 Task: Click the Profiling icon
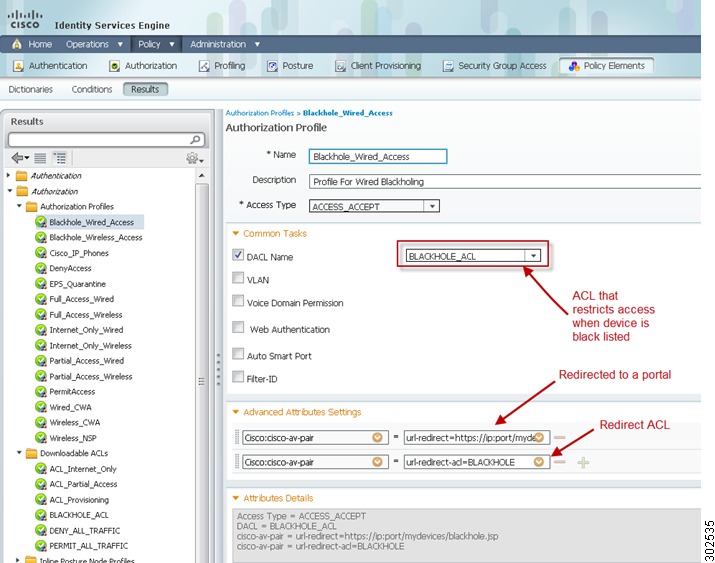(204, 66)
